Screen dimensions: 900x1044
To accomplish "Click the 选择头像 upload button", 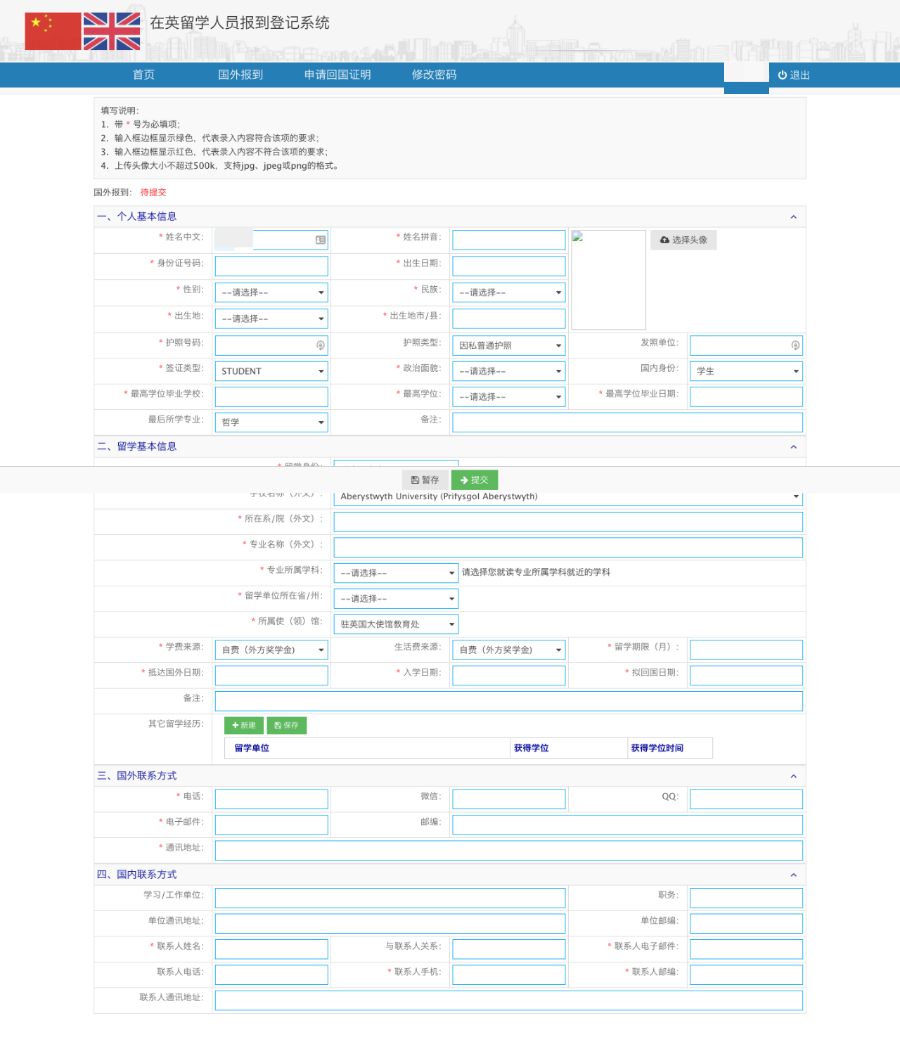I will pyautogui.click(x=684, y=240).
